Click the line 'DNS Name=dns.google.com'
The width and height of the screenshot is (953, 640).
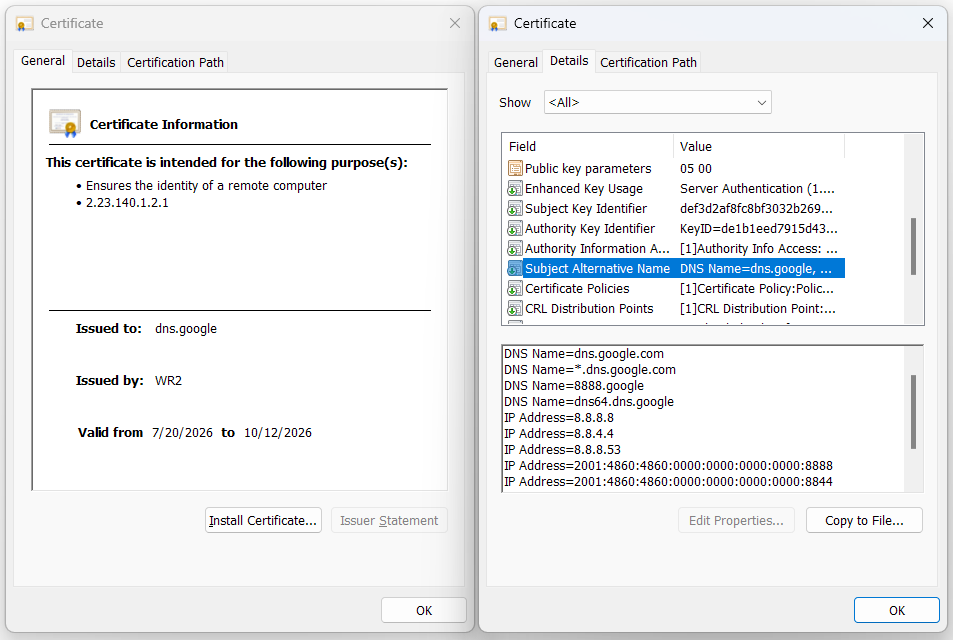point(583,354)
